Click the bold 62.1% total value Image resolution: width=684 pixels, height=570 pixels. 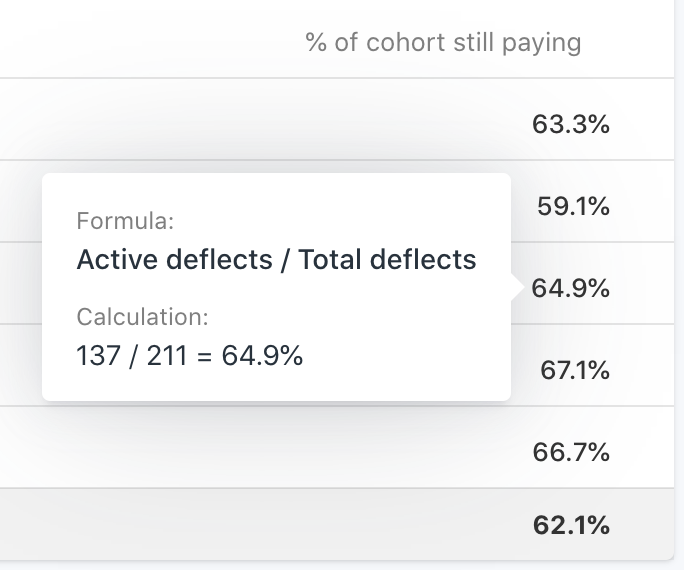[571, 526]
